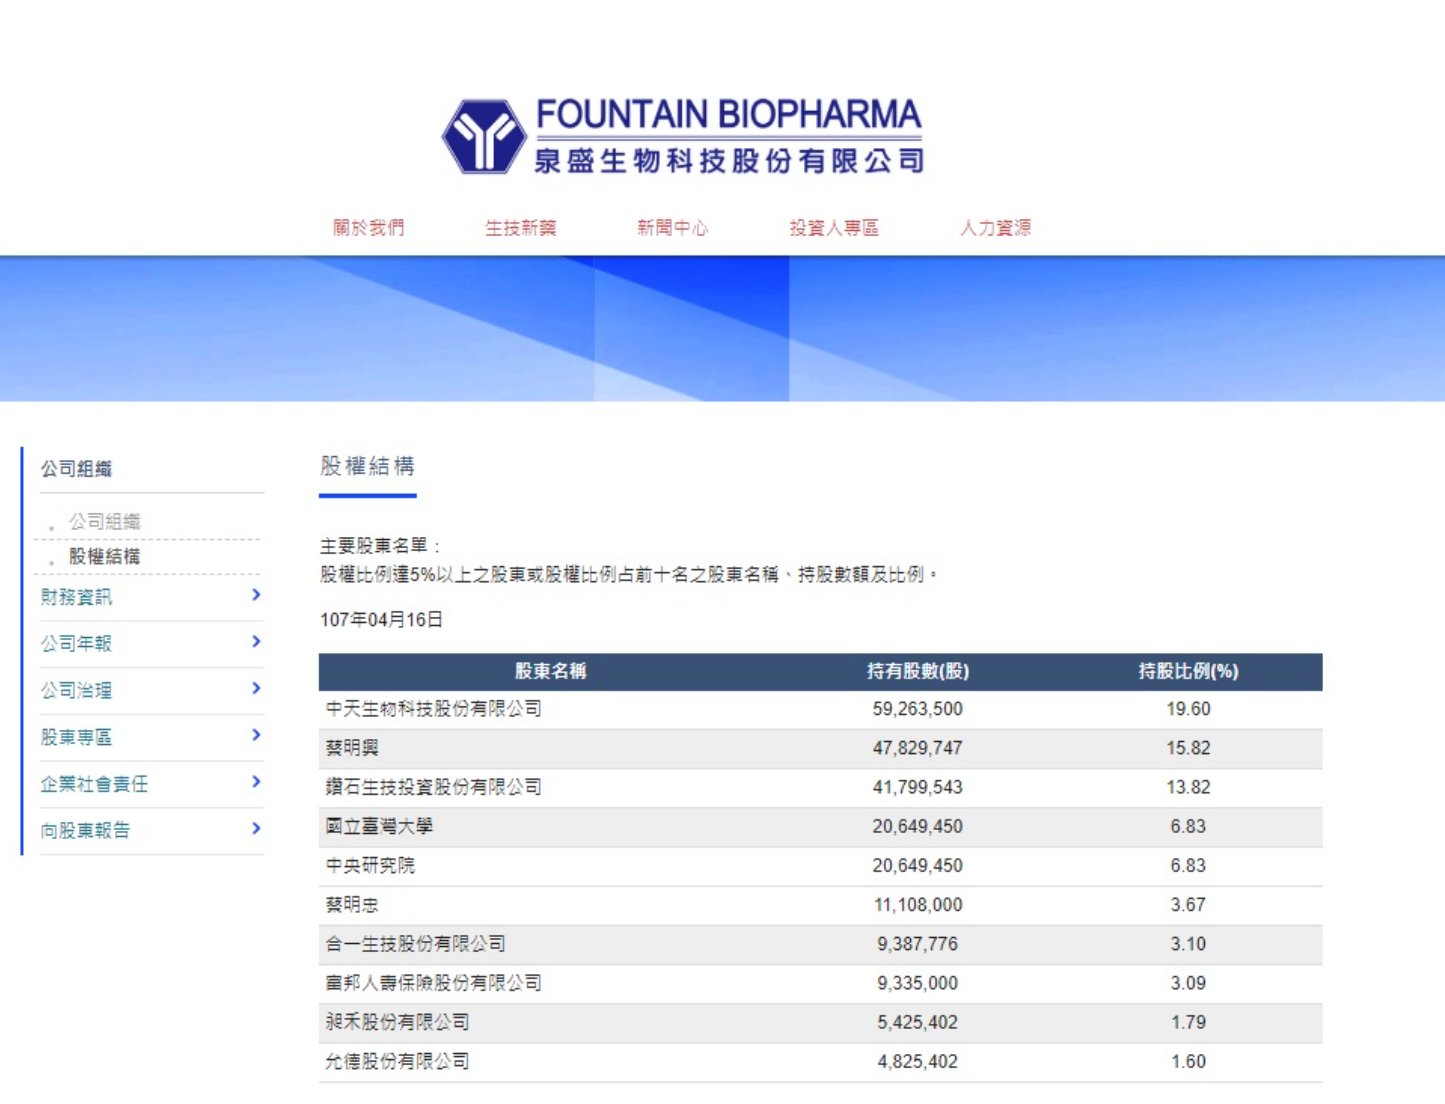Screen dimensions: 1445x1104
Task: Open the 投資人專區 menu item
Action: [834, 228]
